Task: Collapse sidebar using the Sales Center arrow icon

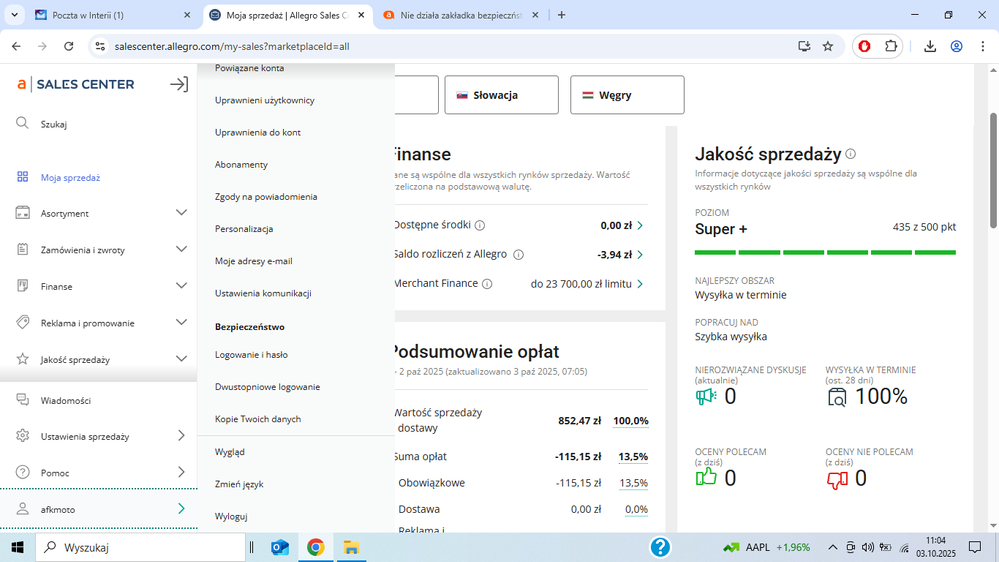Action: click(179, 85)
